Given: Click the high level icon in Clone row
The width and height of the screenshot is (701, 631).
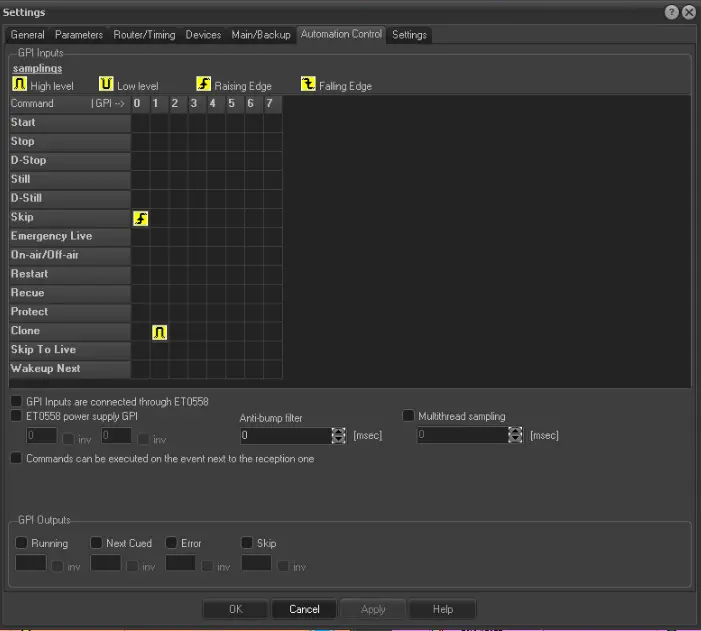Looking at the screenshot, I should pos(159,331).
